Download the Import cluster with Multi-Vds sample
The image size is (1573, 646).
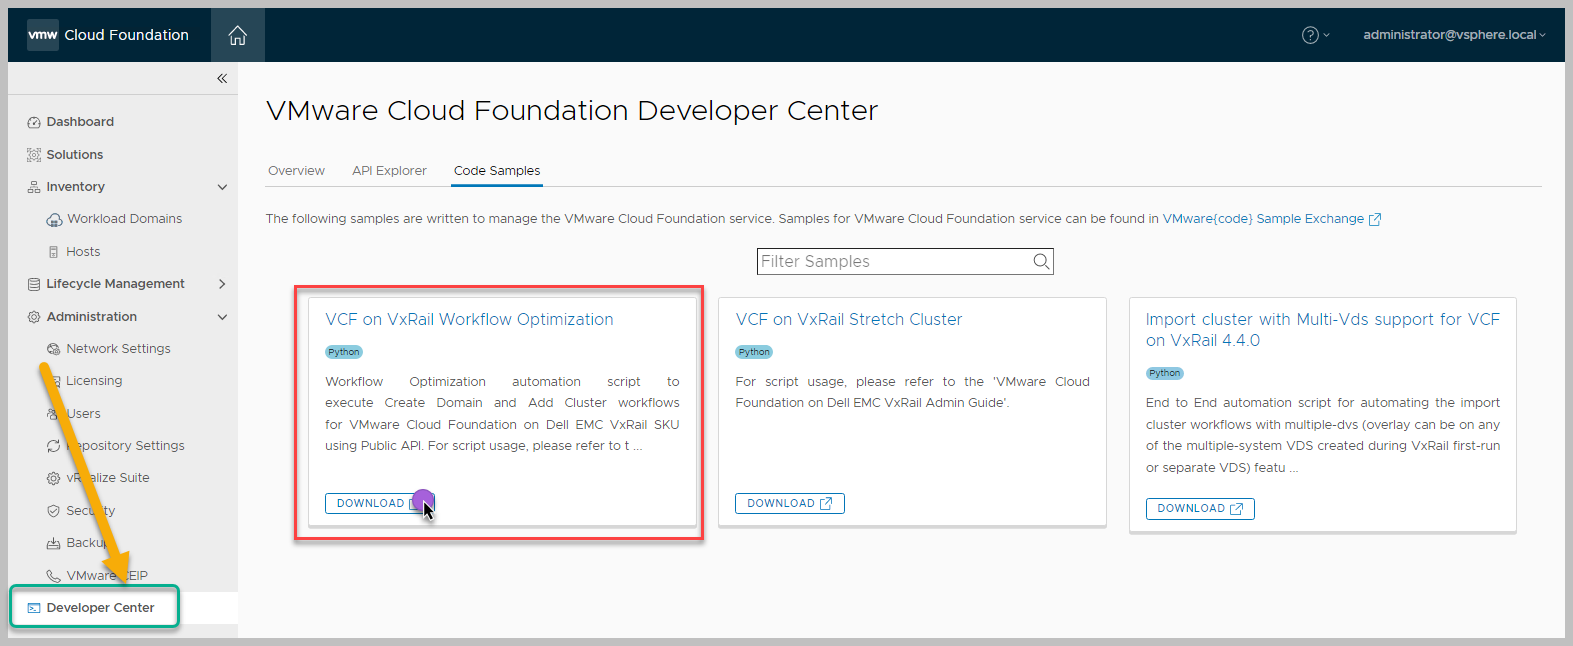tap(1199, 509)
